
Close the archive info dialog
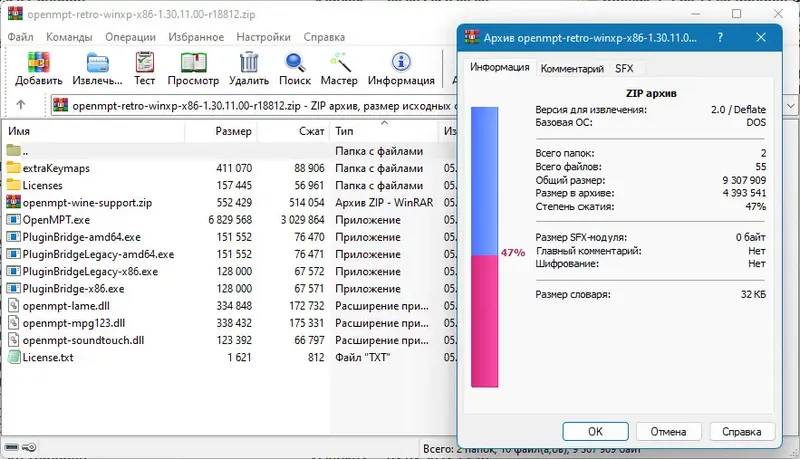point(761,37)
